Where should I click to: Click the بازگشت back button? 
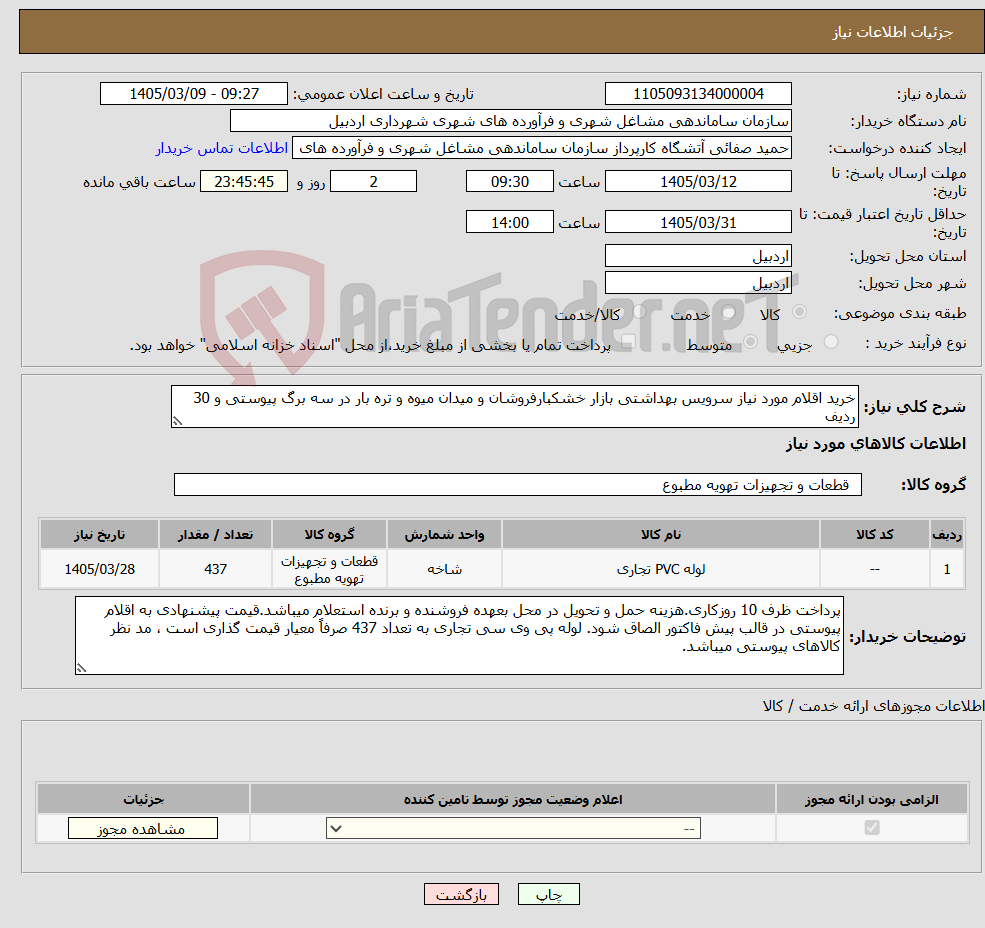(461, 894)
